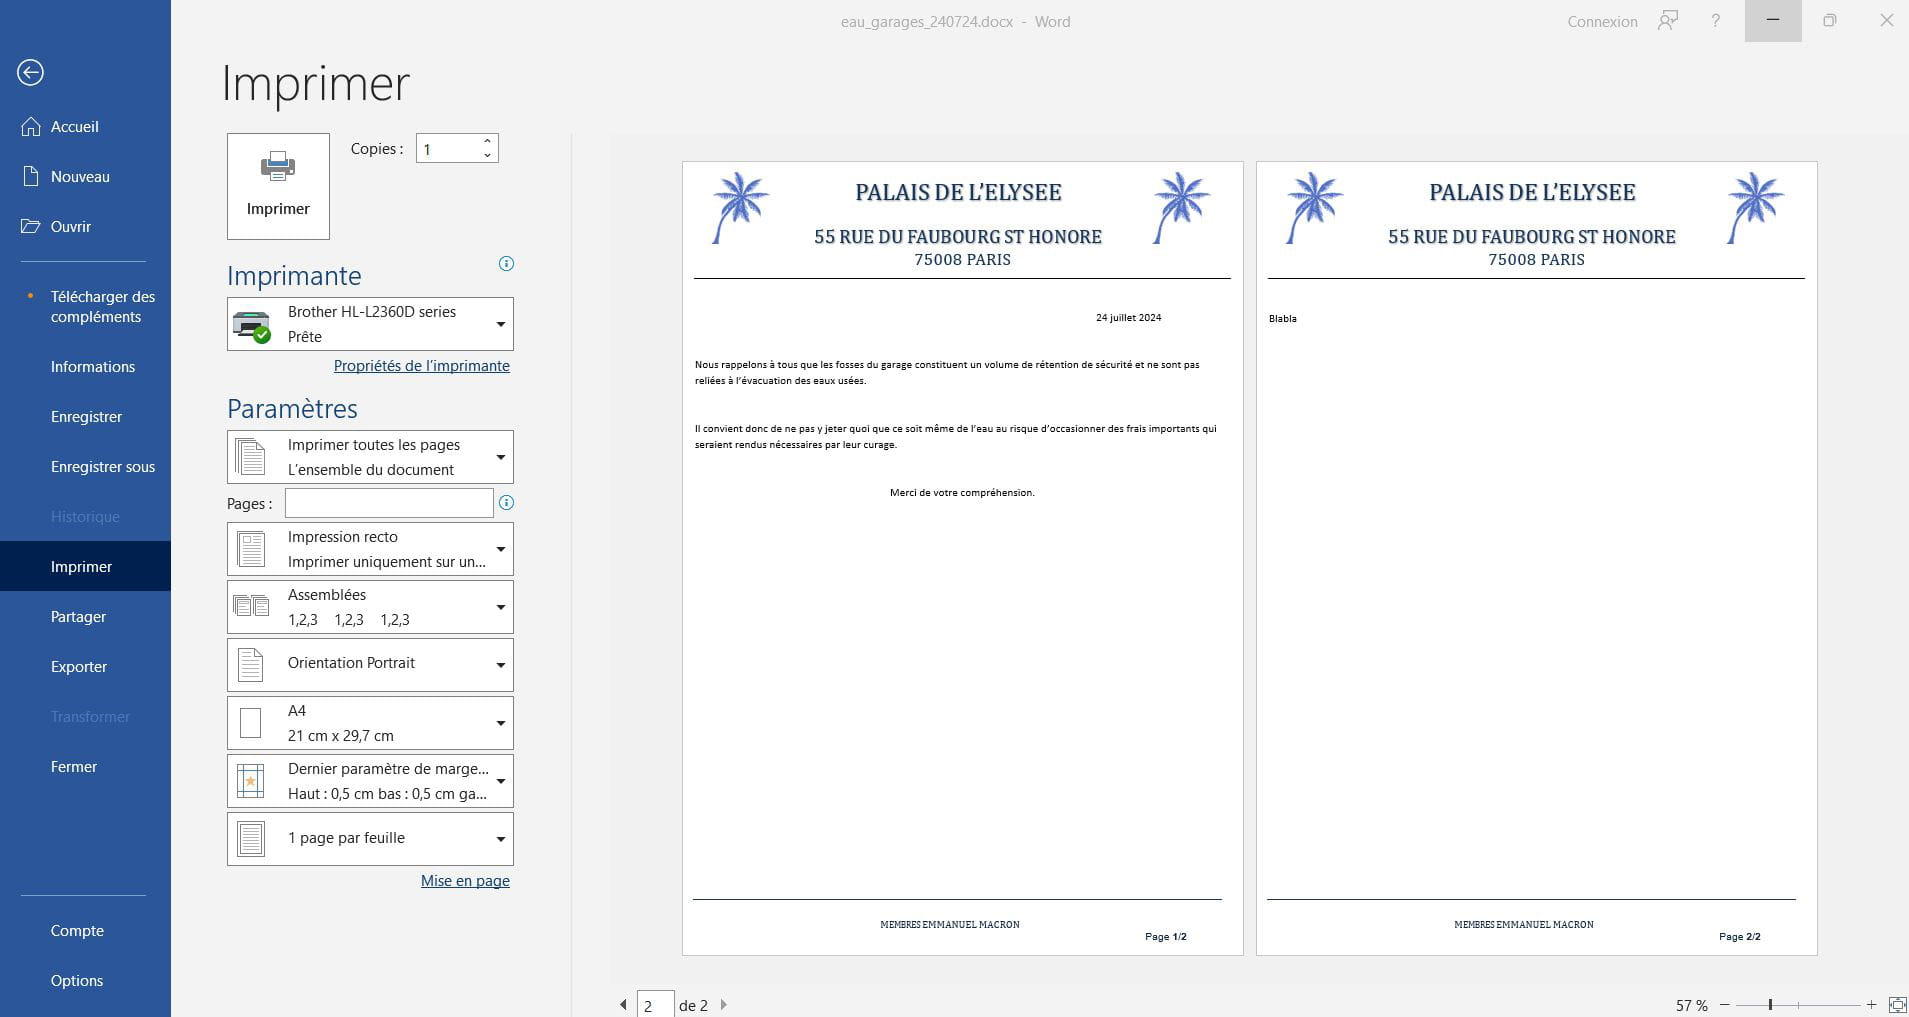Go to next page with right arrow
Image resolution: width=1909 pixels, height=1017 pixels.
(x=723, y=1005)
